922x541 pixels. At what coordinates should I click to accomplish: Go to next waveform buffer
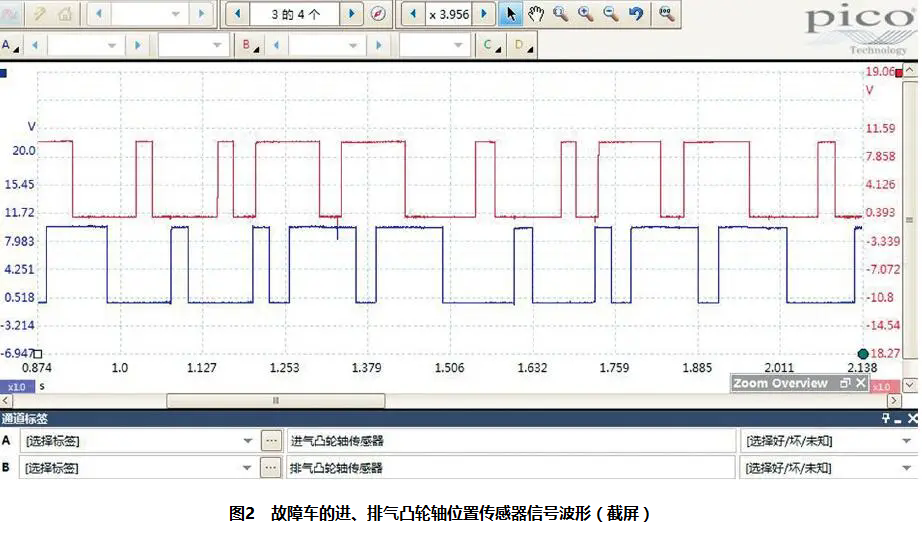352,14
